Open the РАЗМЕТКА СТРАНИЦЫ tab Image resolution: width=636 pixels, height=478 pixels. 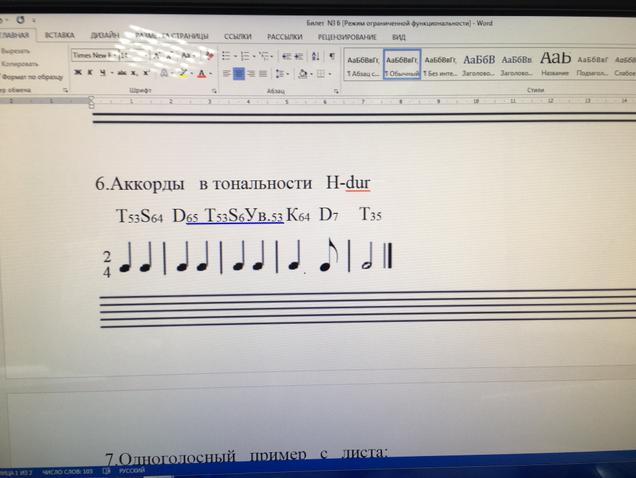[x=172, y=36]
